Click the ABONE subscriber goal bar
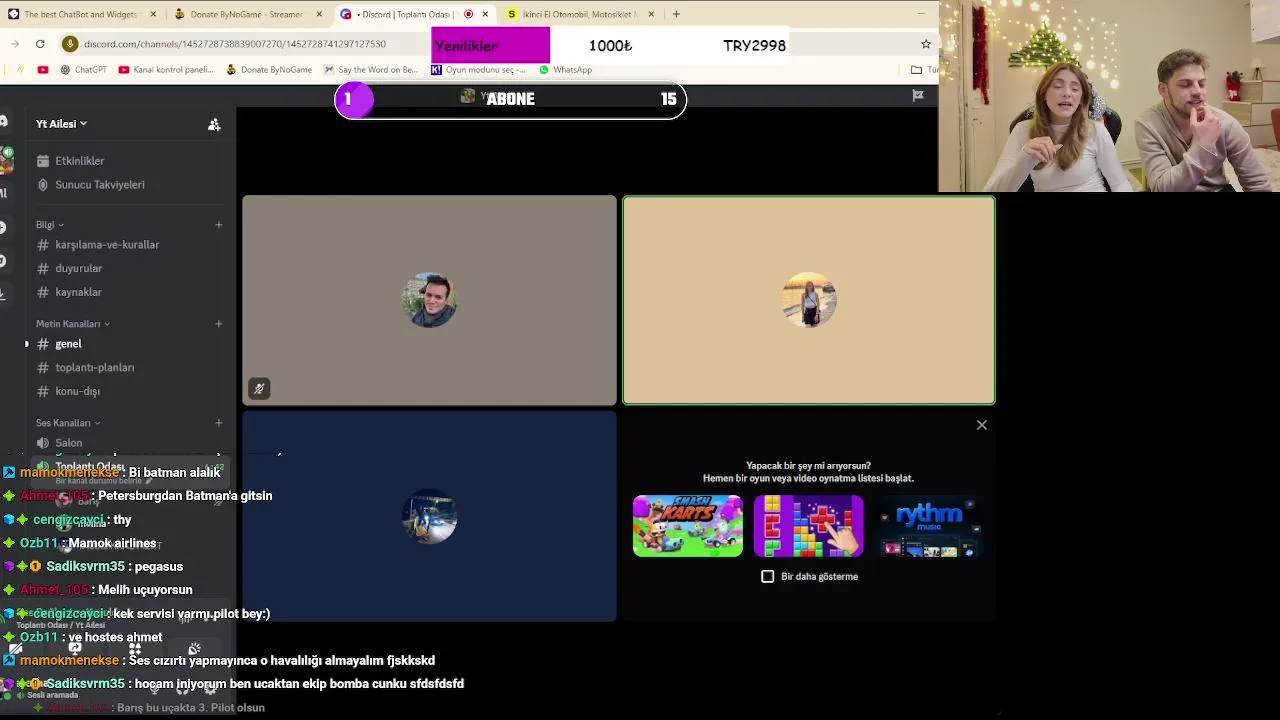Image resolution: width=1280 pixels, height=720 pixels. pos(510,99)
